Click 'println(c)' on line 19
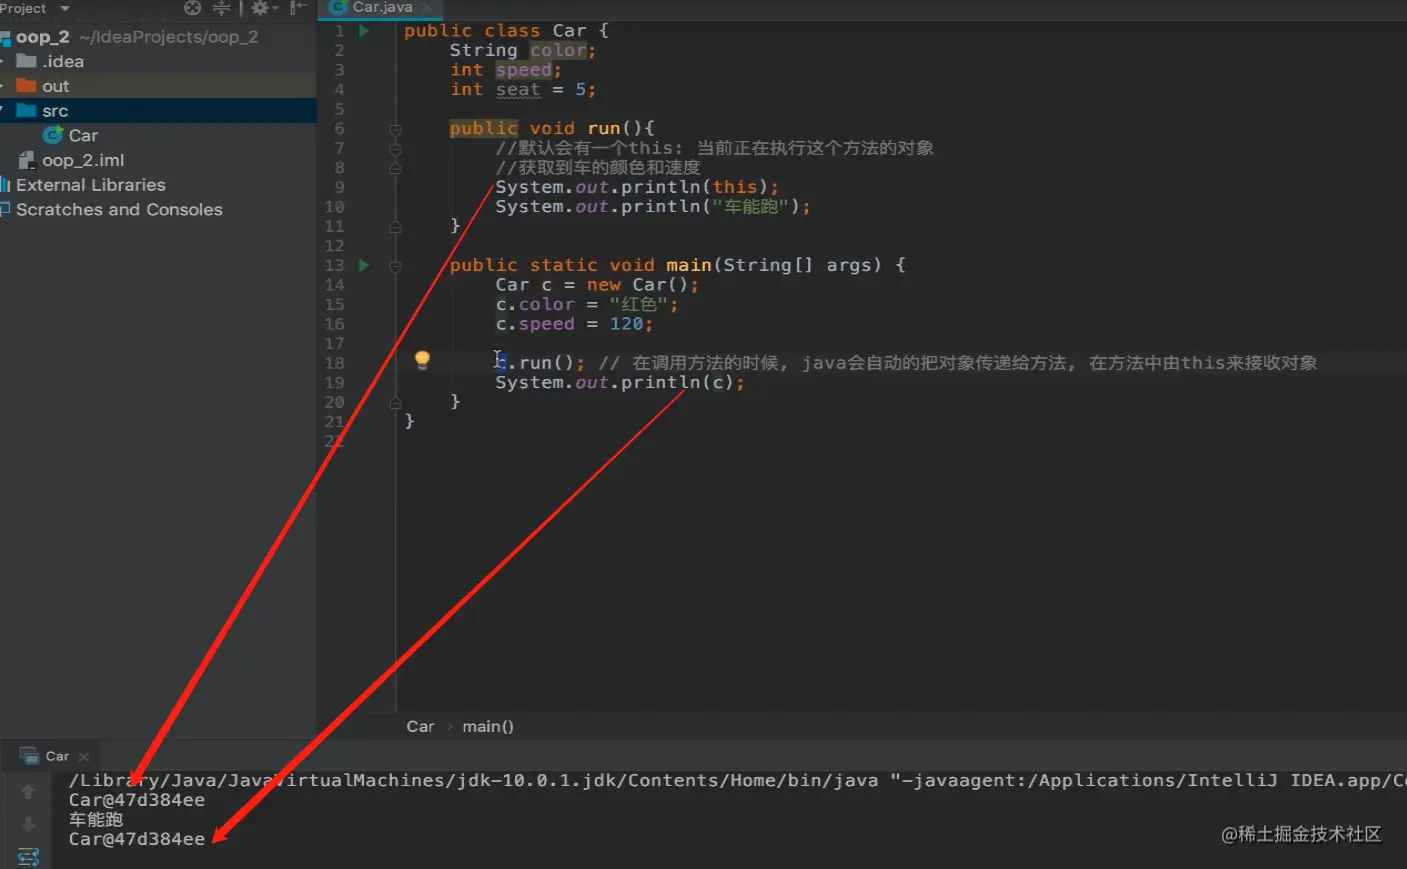Image resolution: width=1407 pixels, height=869 pixels. click(678, 383)
